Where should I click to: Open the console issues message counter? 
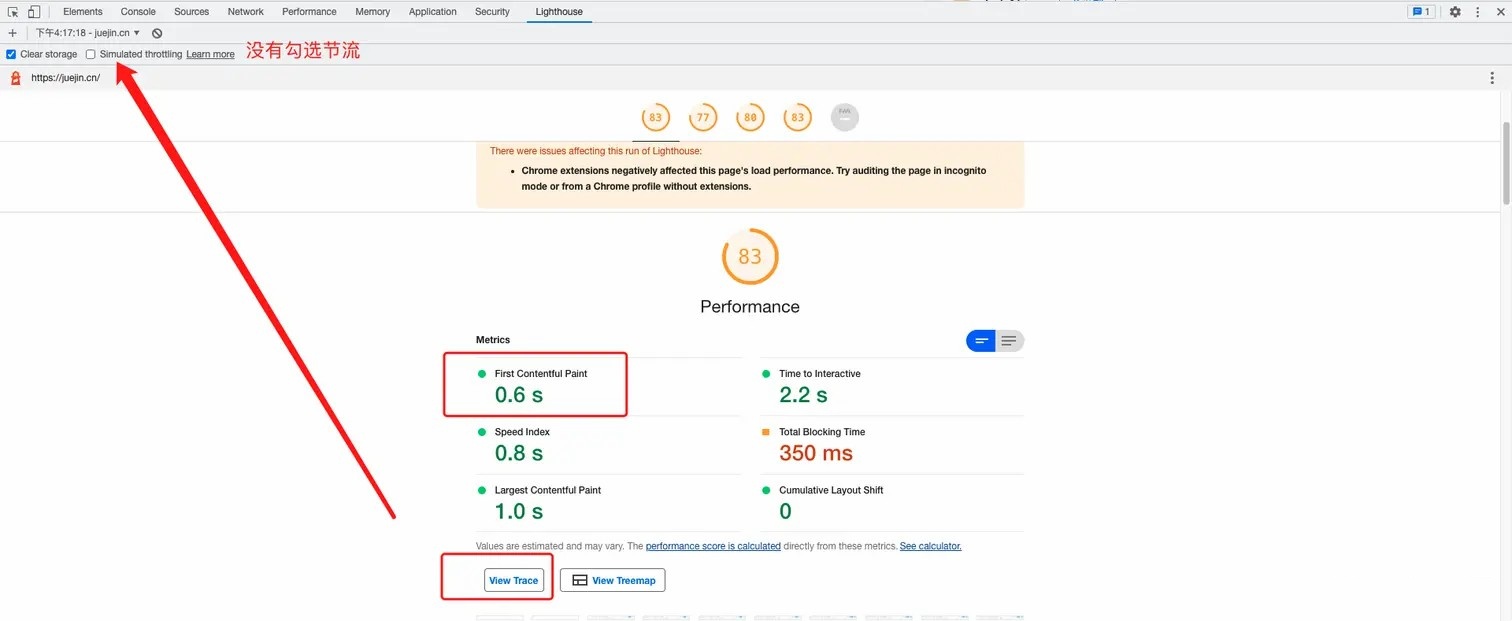1420,12
